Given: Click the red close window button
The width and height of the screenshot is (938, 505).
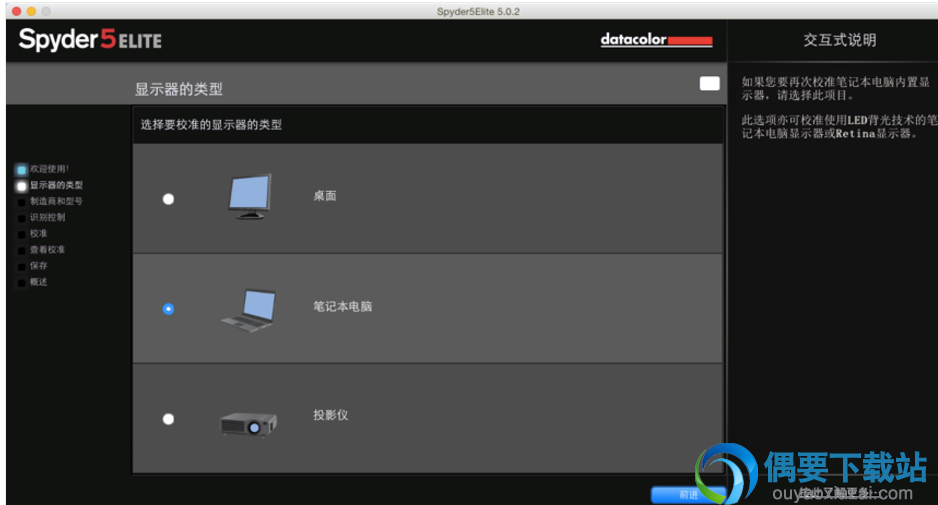Looking at the screenshot, I should point(16,11).
